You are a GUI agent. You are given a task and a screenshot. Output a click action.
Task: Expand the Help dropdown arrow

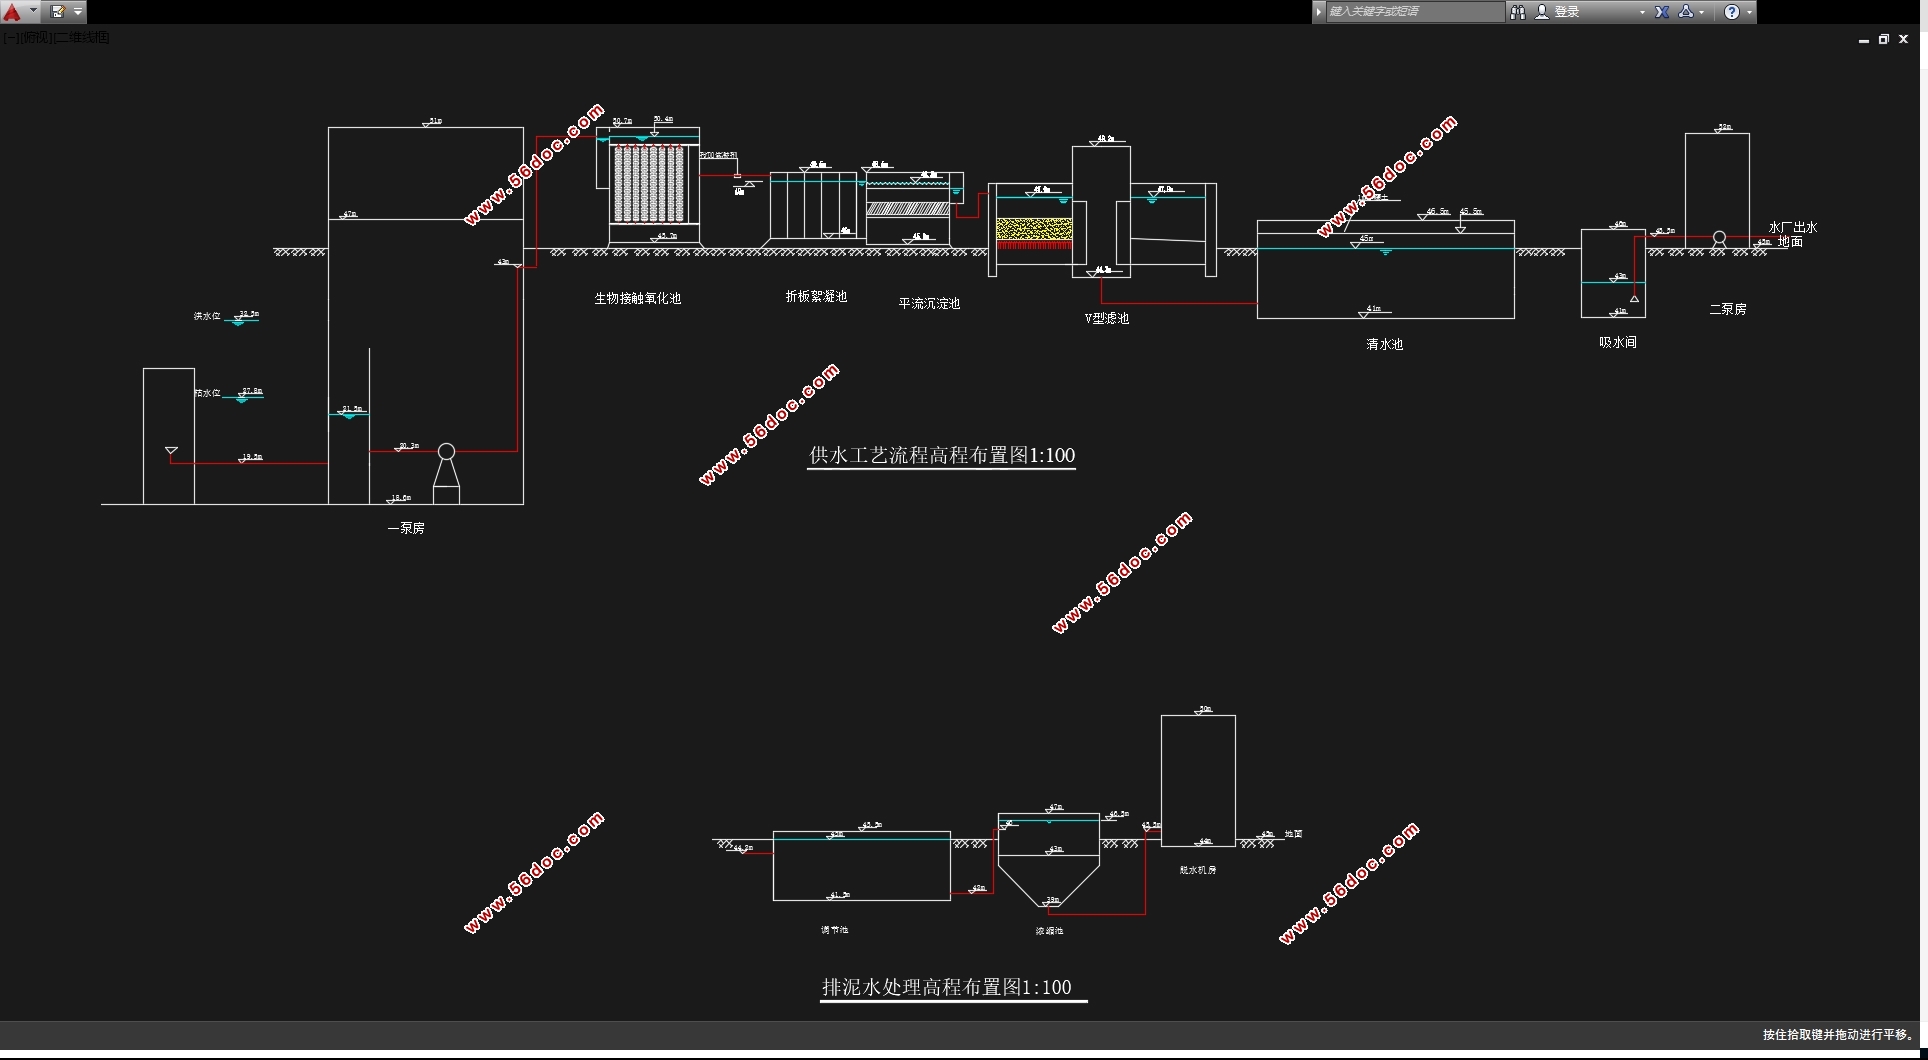1749,12
